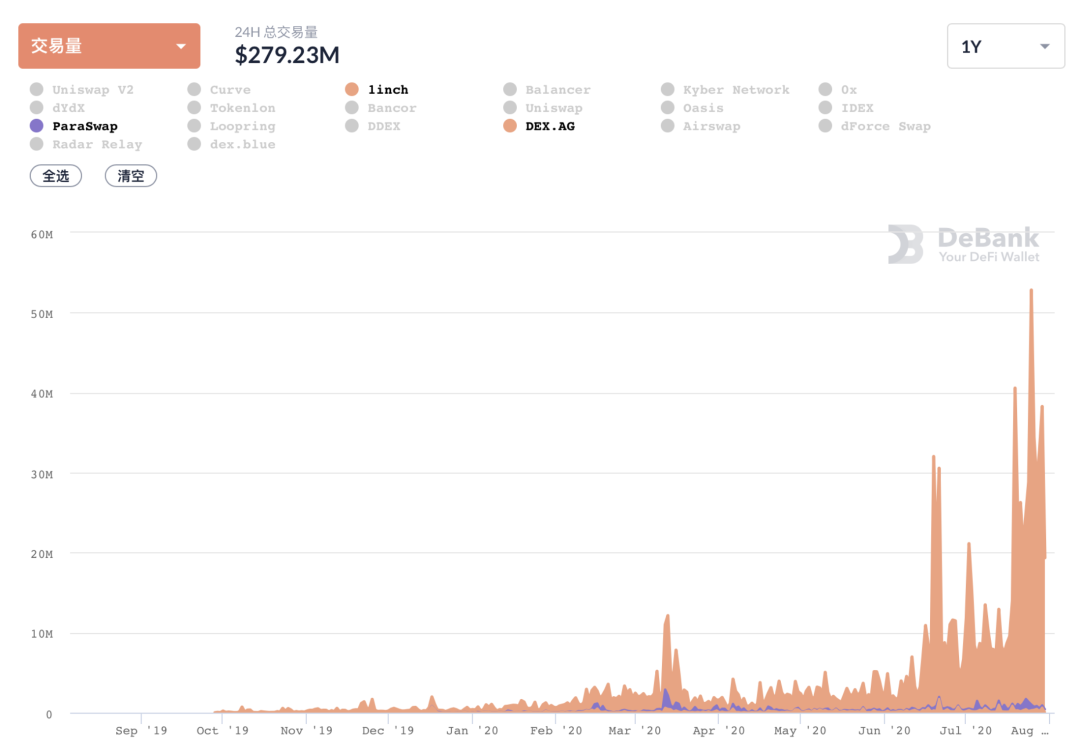Click the Nov '19 x-axis label
Viewport: 1080px width, 756px height.
pyautogui.click(x=307, y=731)
